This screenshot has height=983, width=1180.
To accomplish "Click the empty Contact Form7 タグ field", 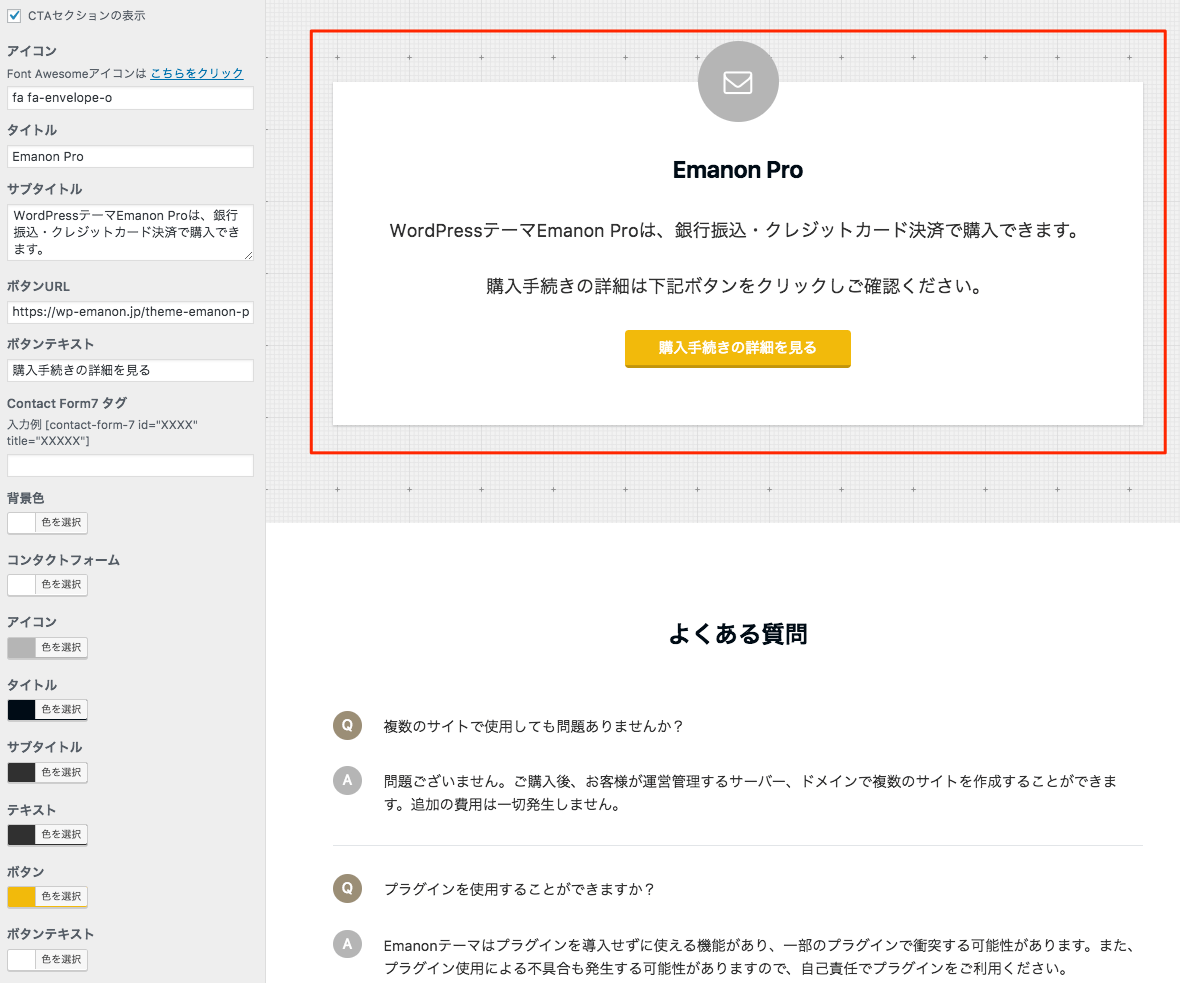I will [x=130, y=465].
